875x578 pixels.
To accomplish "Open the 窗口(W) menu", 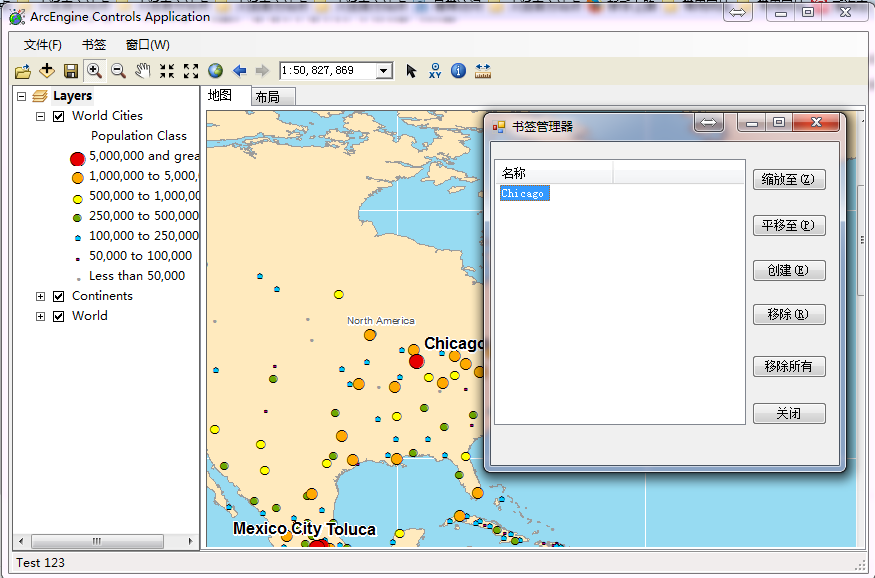I will [x=148, y=45].
